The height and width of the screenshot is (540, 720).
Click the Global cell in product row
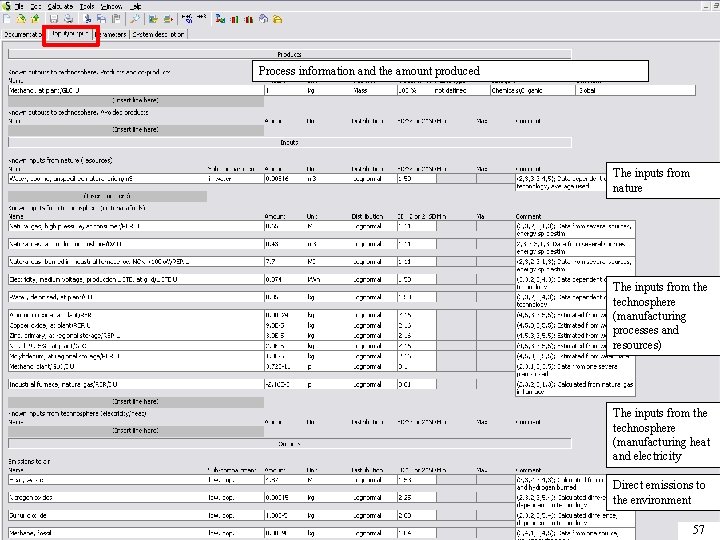(636, 90)
